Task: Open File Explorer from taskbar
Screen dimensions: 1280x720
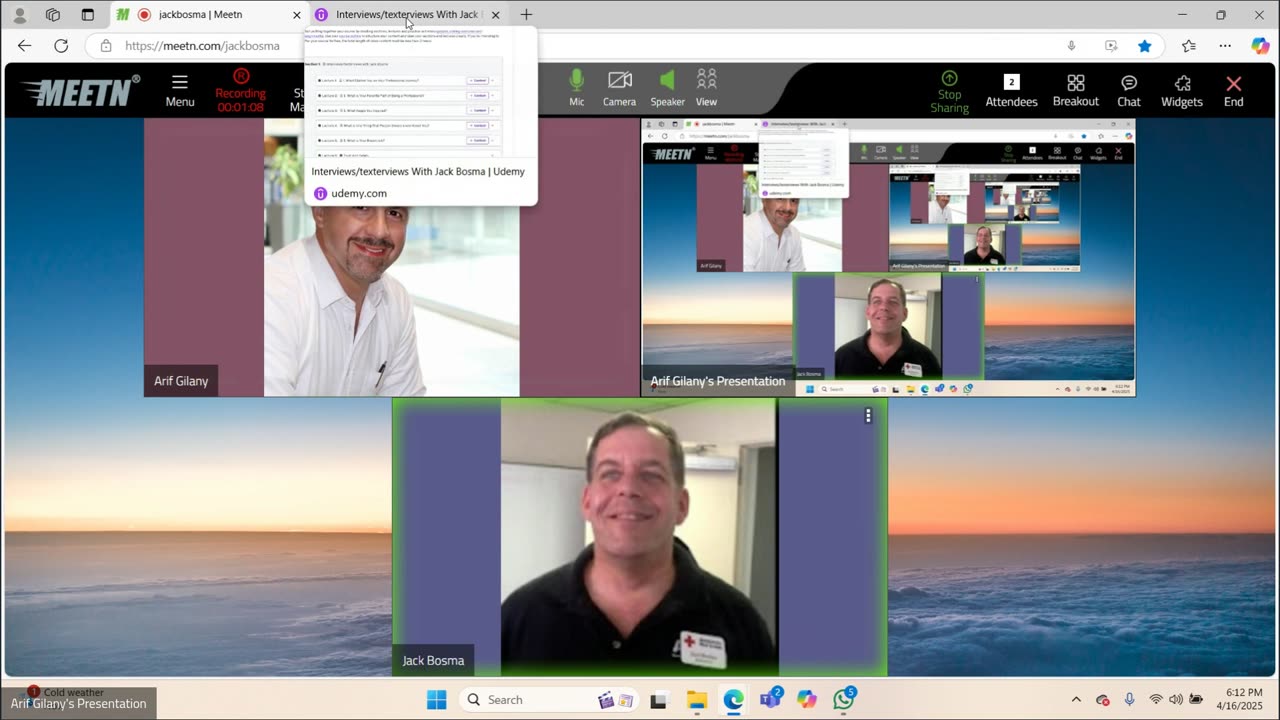Action: [x=697, y=700]
